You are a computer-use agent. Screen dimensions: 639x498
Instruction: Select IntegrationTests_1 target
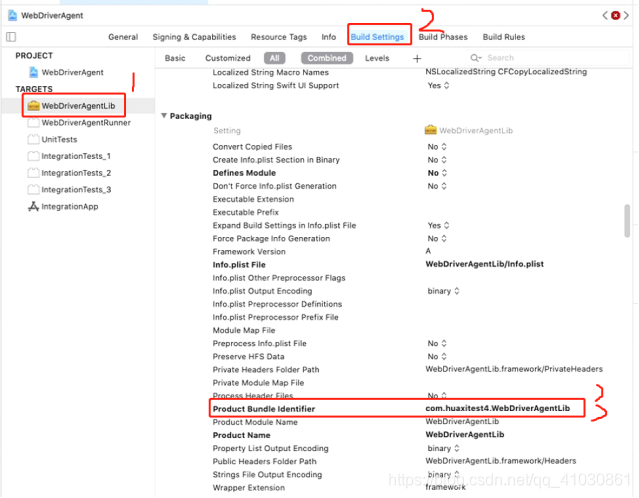click(76, 156)
